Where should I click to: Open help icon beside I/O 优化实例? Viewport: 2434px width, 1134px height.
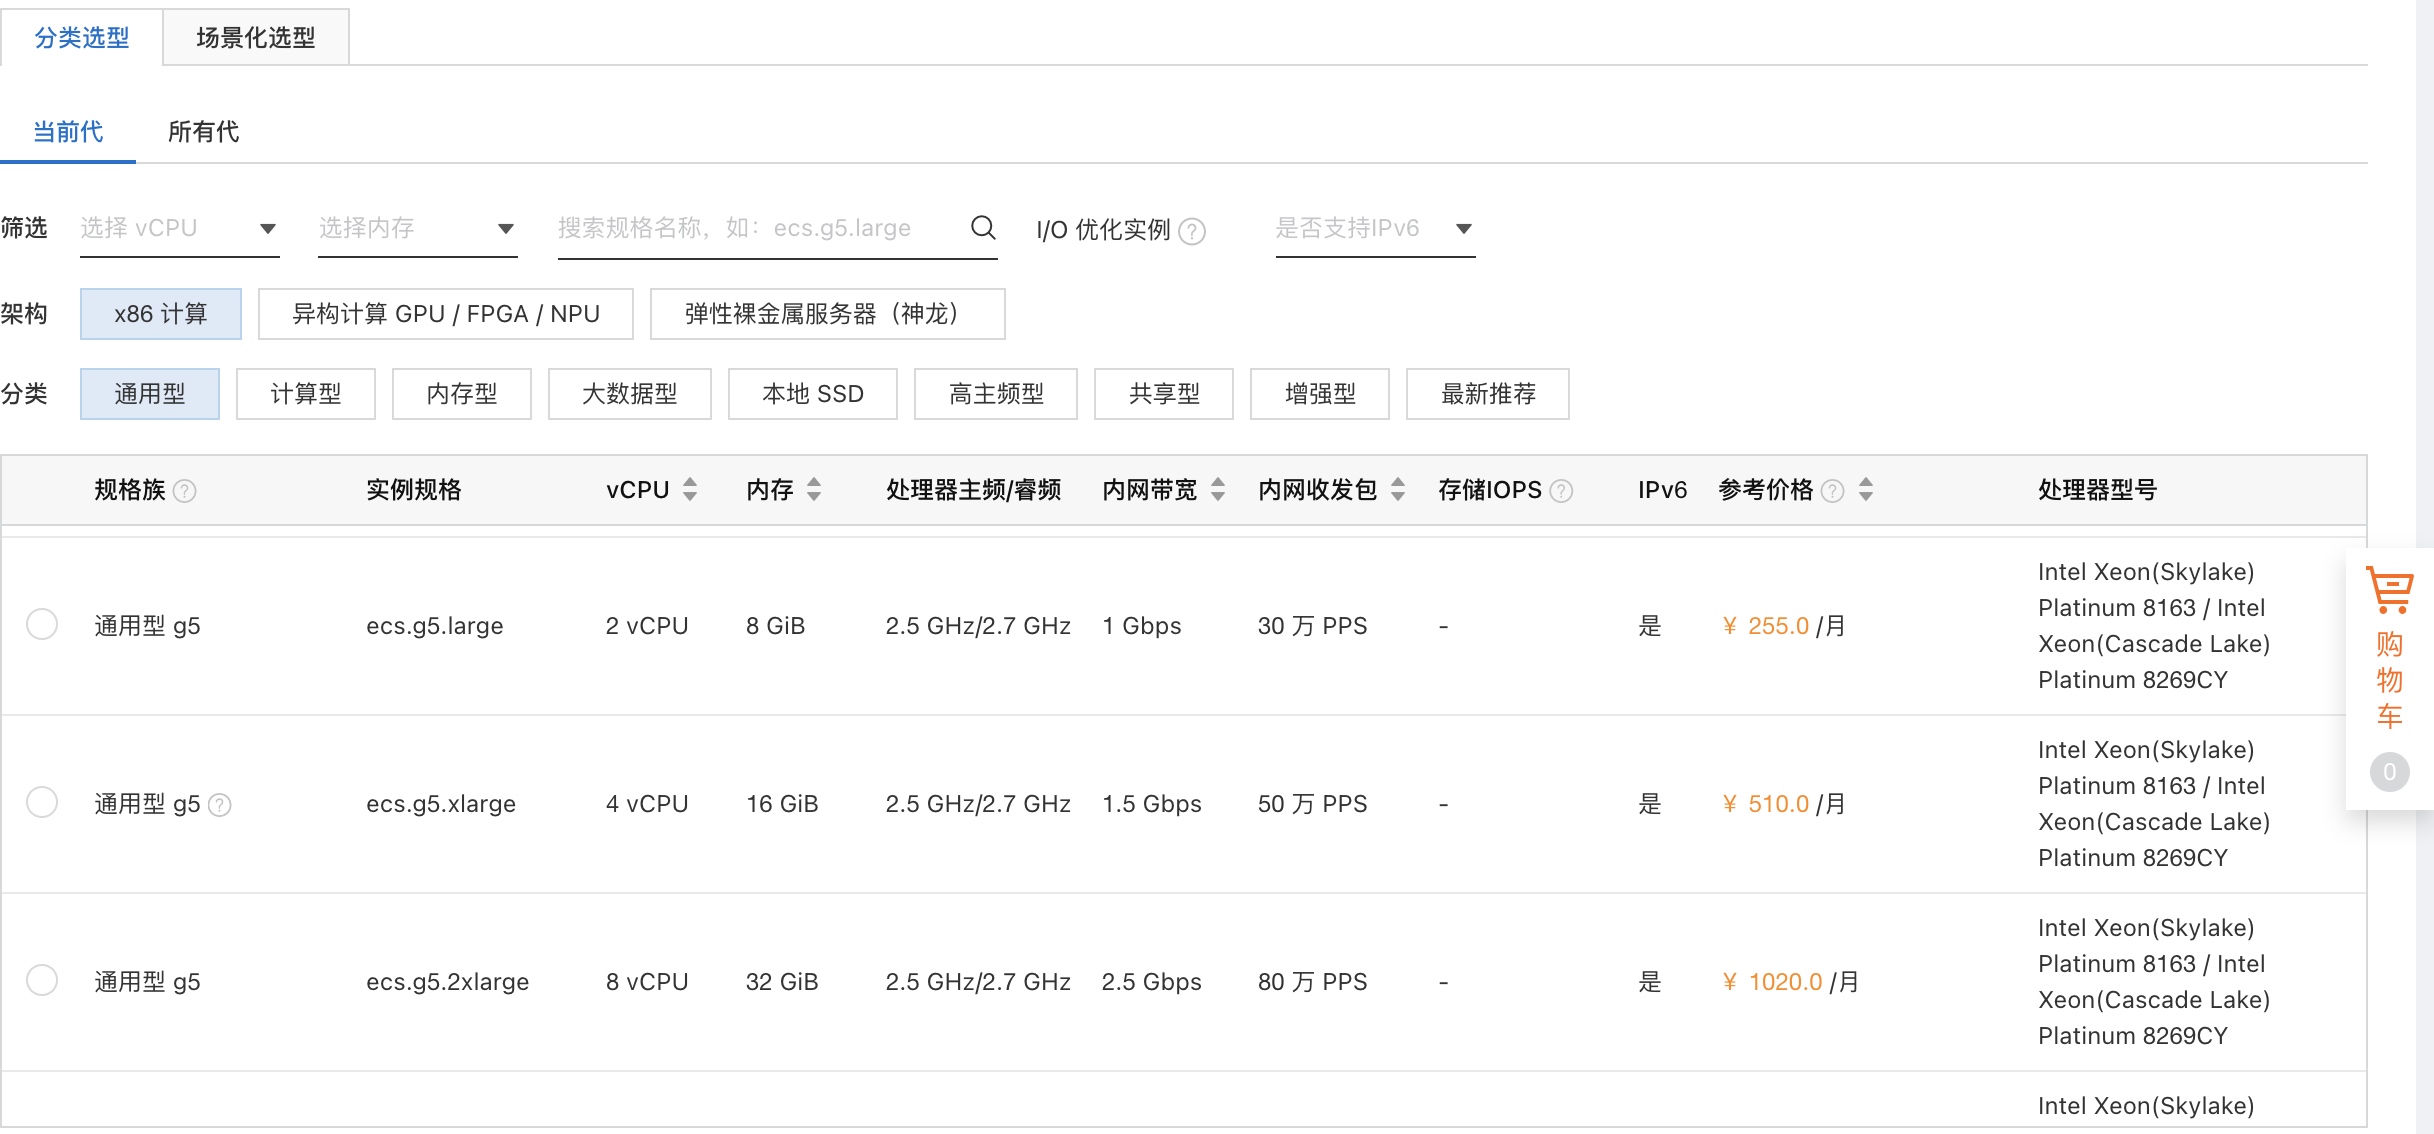click(1192, 231)
